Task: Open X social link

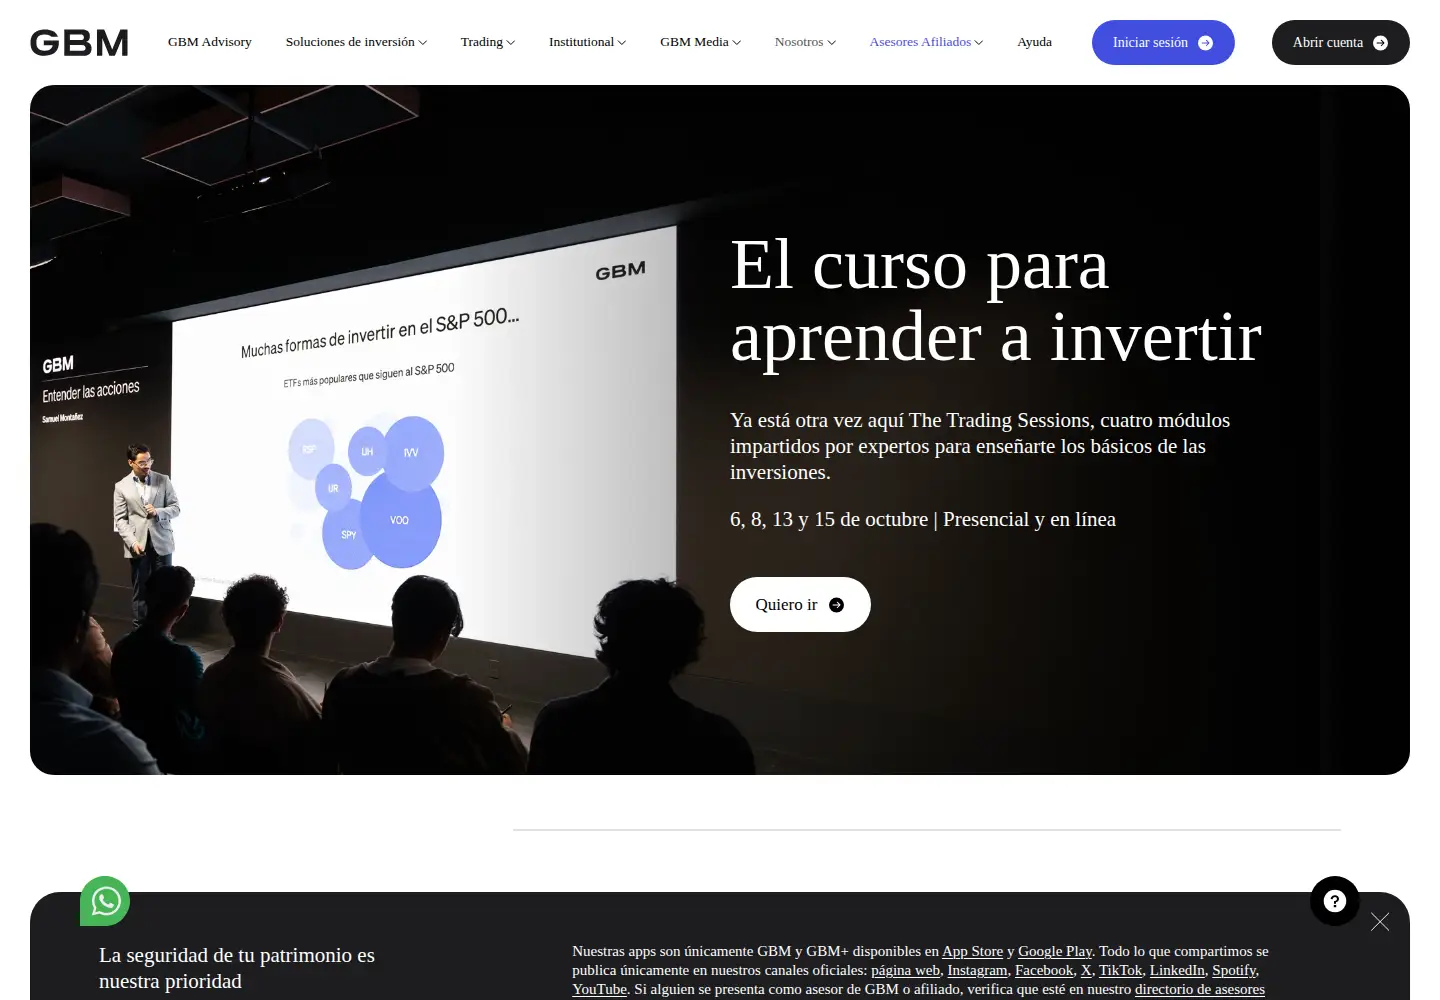Action: tap(1086, 970)
